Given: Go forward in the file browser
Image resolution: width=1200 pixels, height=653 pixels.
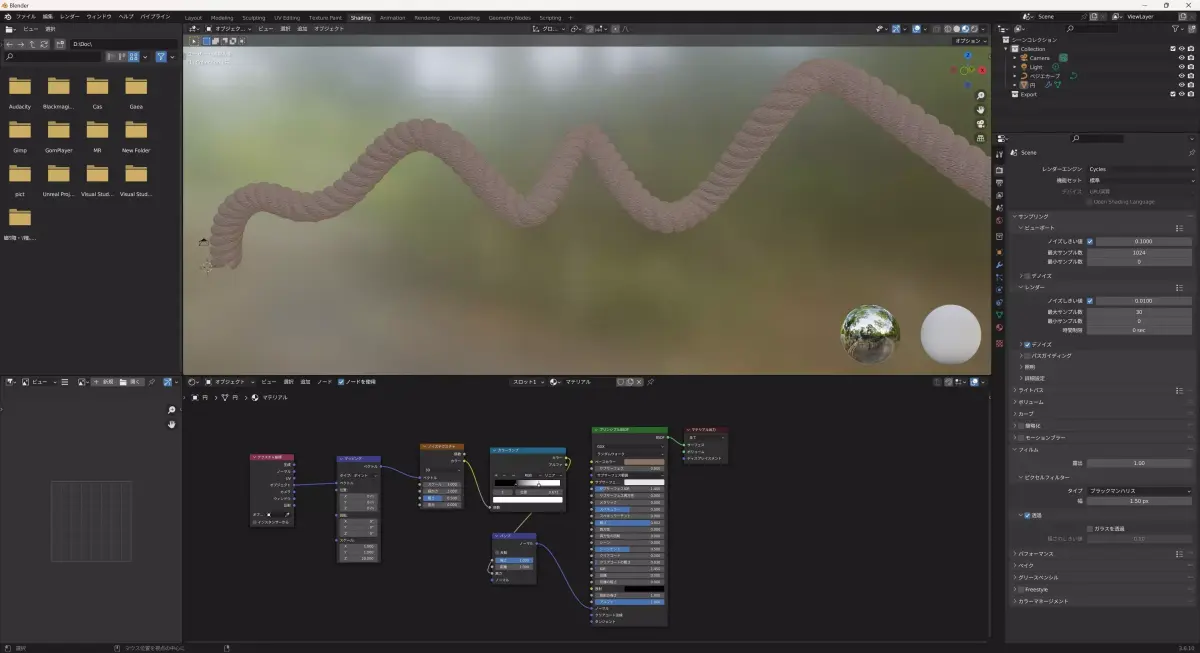Looking at the screenshot, I should pyautogui.click(x=21, y=44).
